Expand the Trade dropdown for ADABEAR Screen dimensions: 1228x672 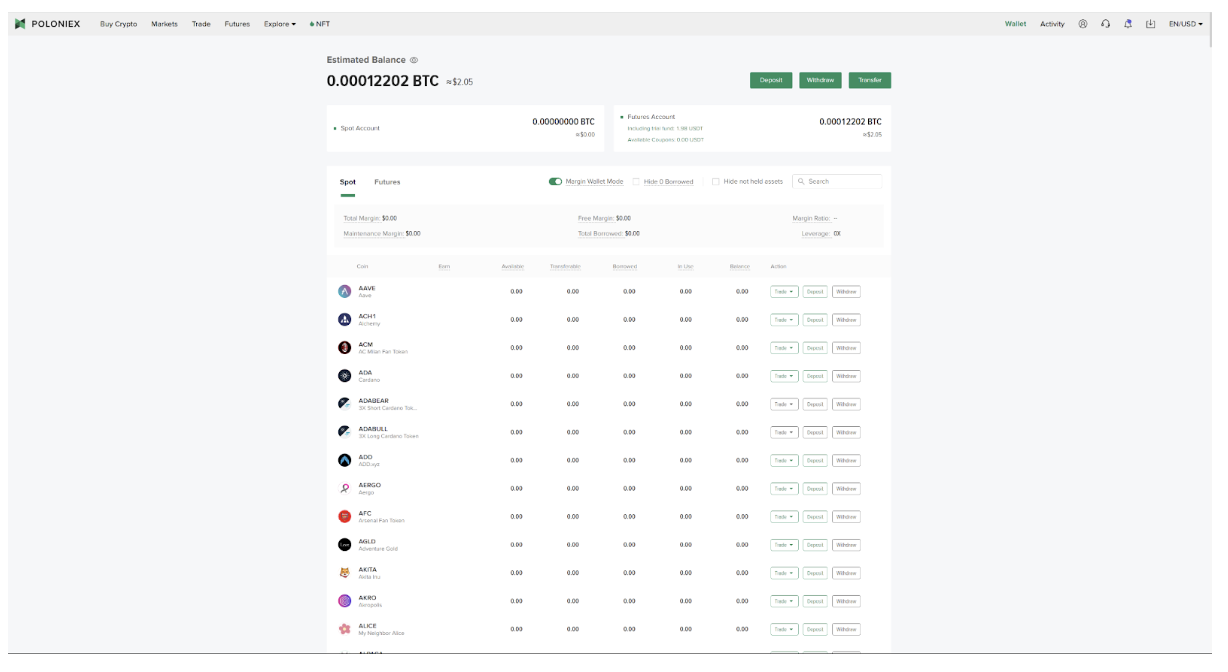[x=784, y=404]
